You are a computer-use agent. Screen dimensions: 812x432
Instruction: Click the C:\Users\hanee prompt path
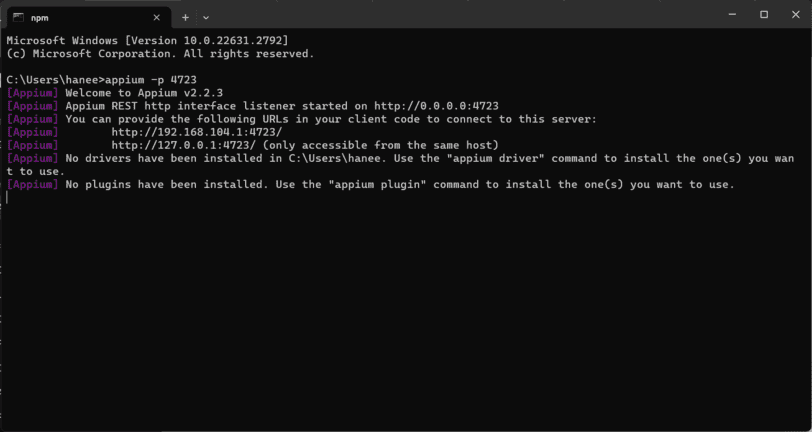tap(53, 80)
